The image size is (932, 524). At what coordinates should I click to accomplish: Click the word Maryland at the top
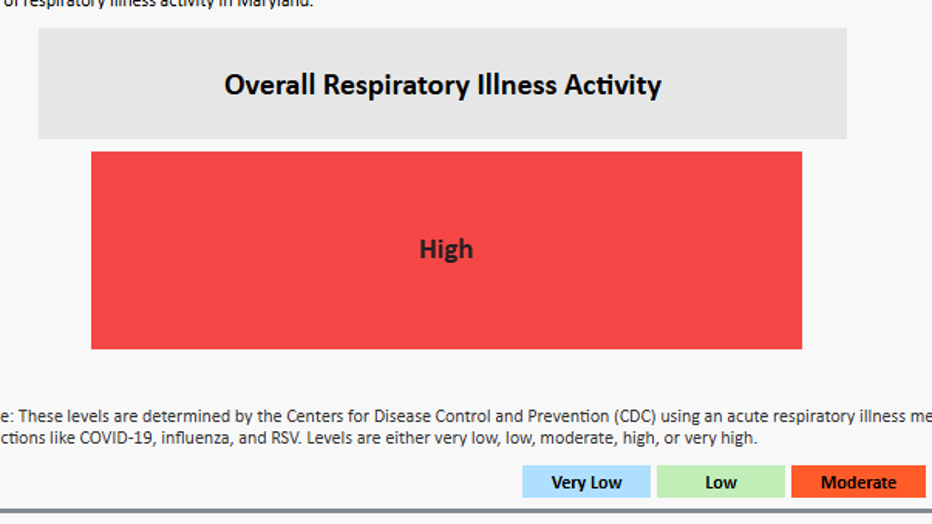click(274, 3)
